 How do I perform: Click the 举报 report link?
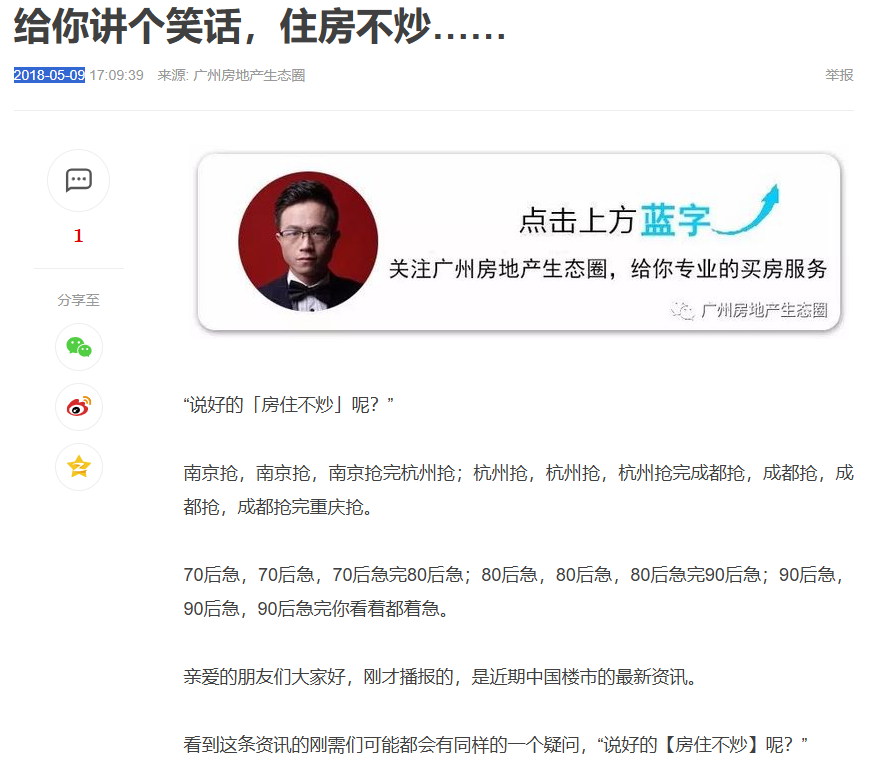point(839,75)
